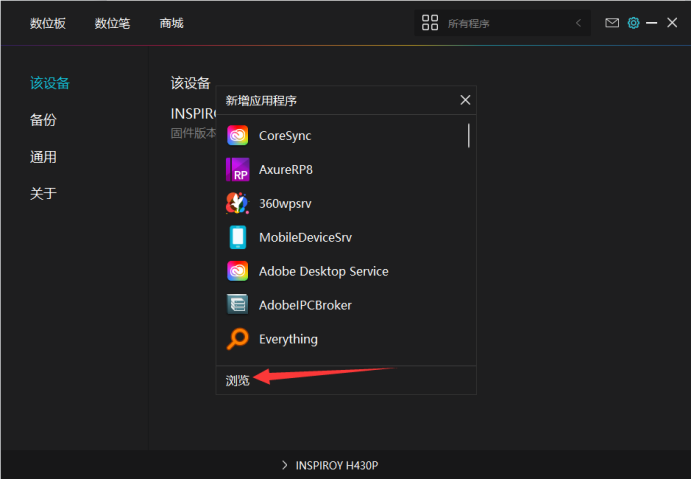
Task: Click the MobileDeviceSrv phone icon
Action: (x=237, y=237)
